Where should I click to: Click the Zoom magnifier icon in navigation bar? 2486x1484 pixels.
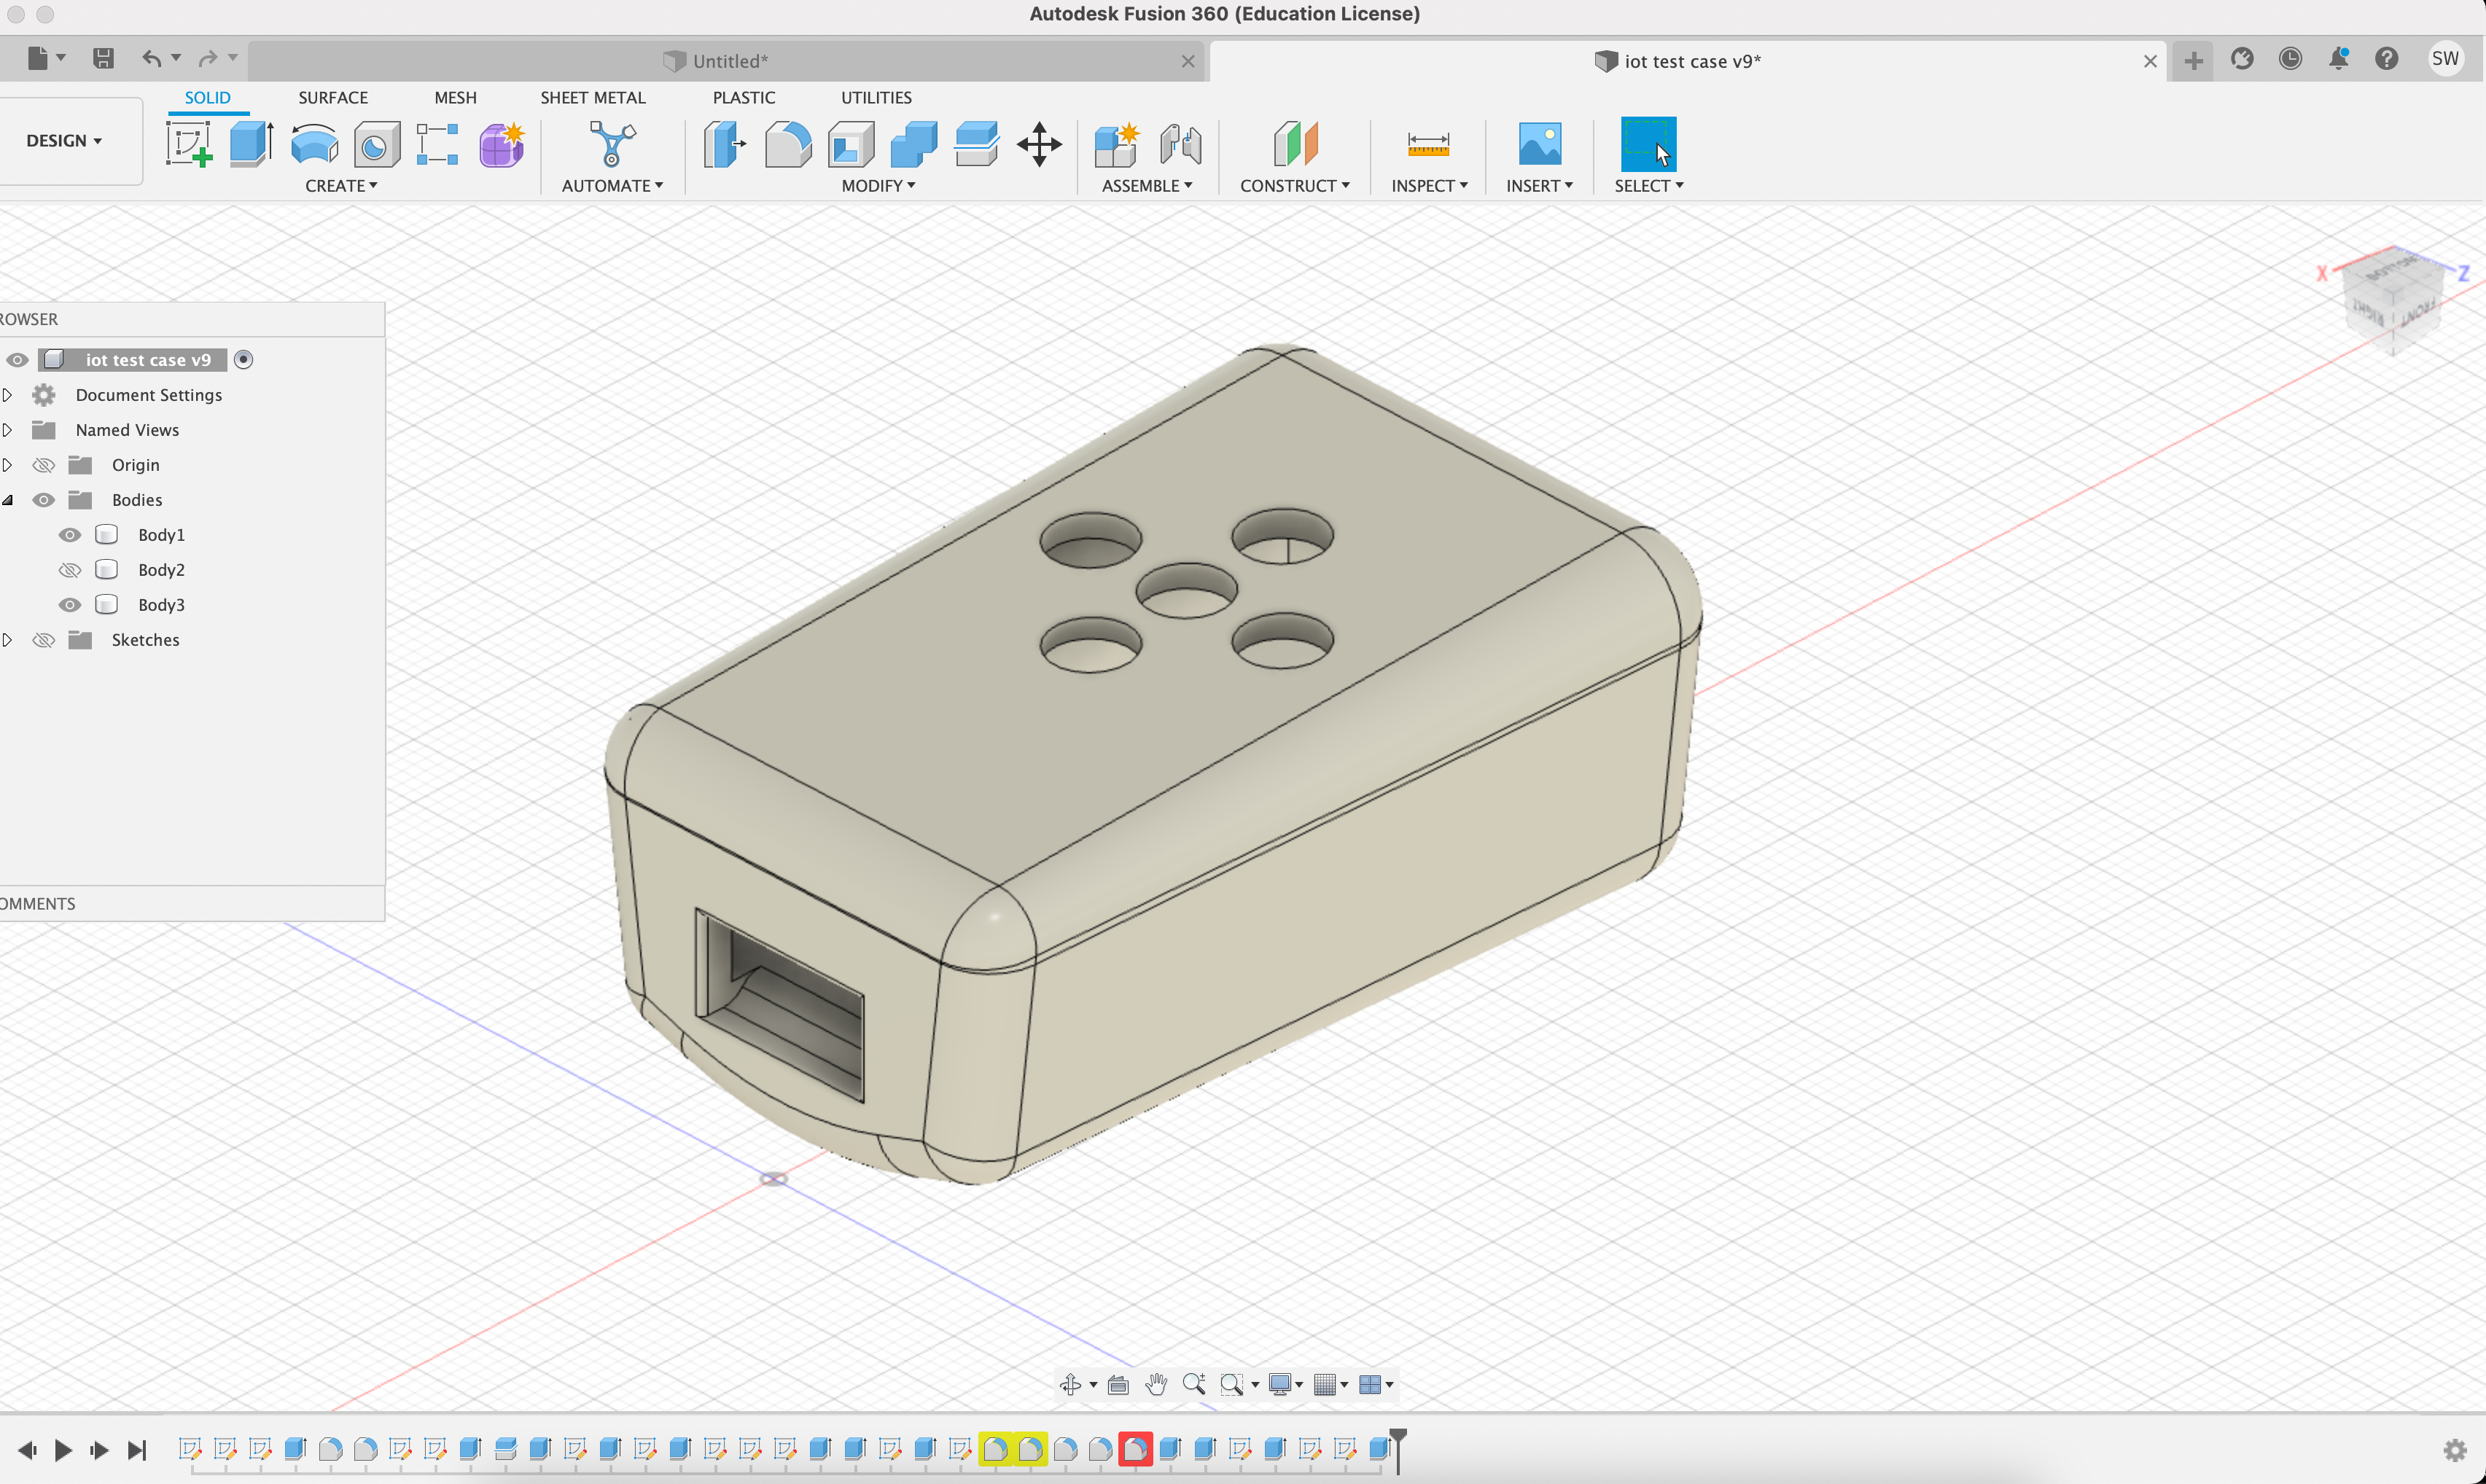1193,1384
